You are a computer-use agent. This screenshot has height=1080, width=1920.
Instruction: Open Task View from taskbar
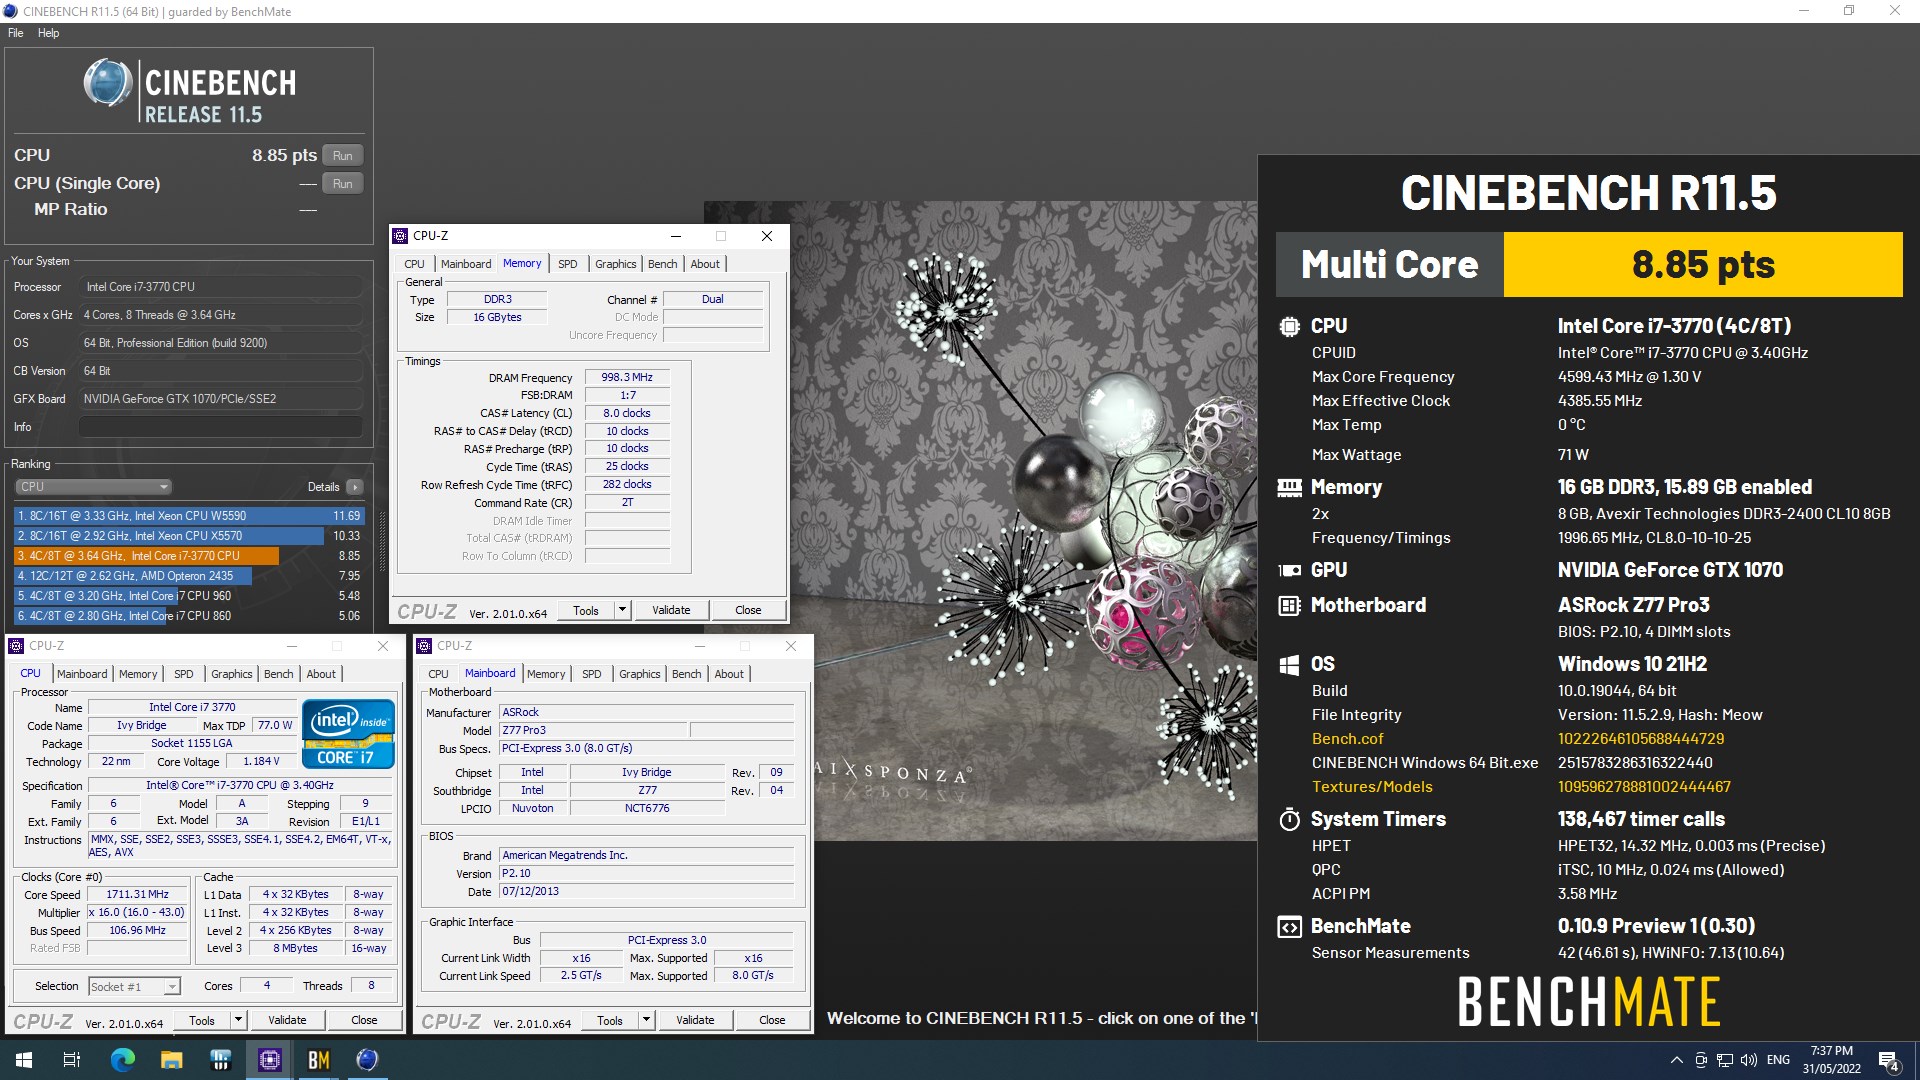point(72,1060)
